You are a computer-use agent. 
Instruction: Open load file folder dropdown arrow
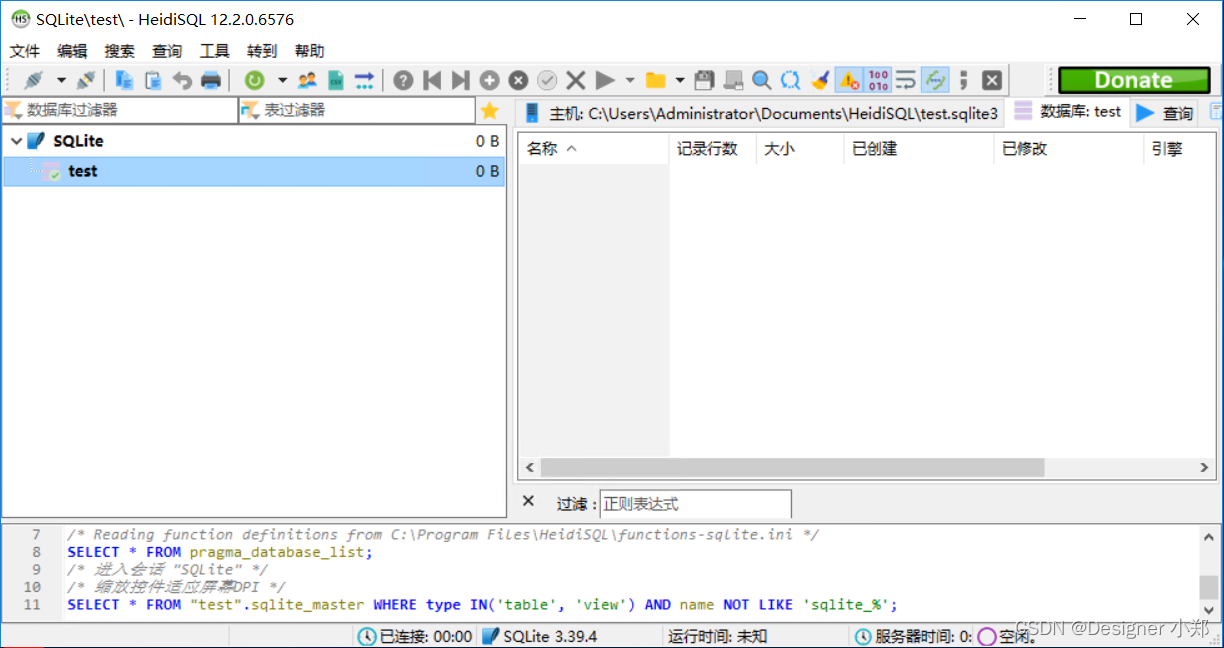pyautogui.click(x=681, y=80)
